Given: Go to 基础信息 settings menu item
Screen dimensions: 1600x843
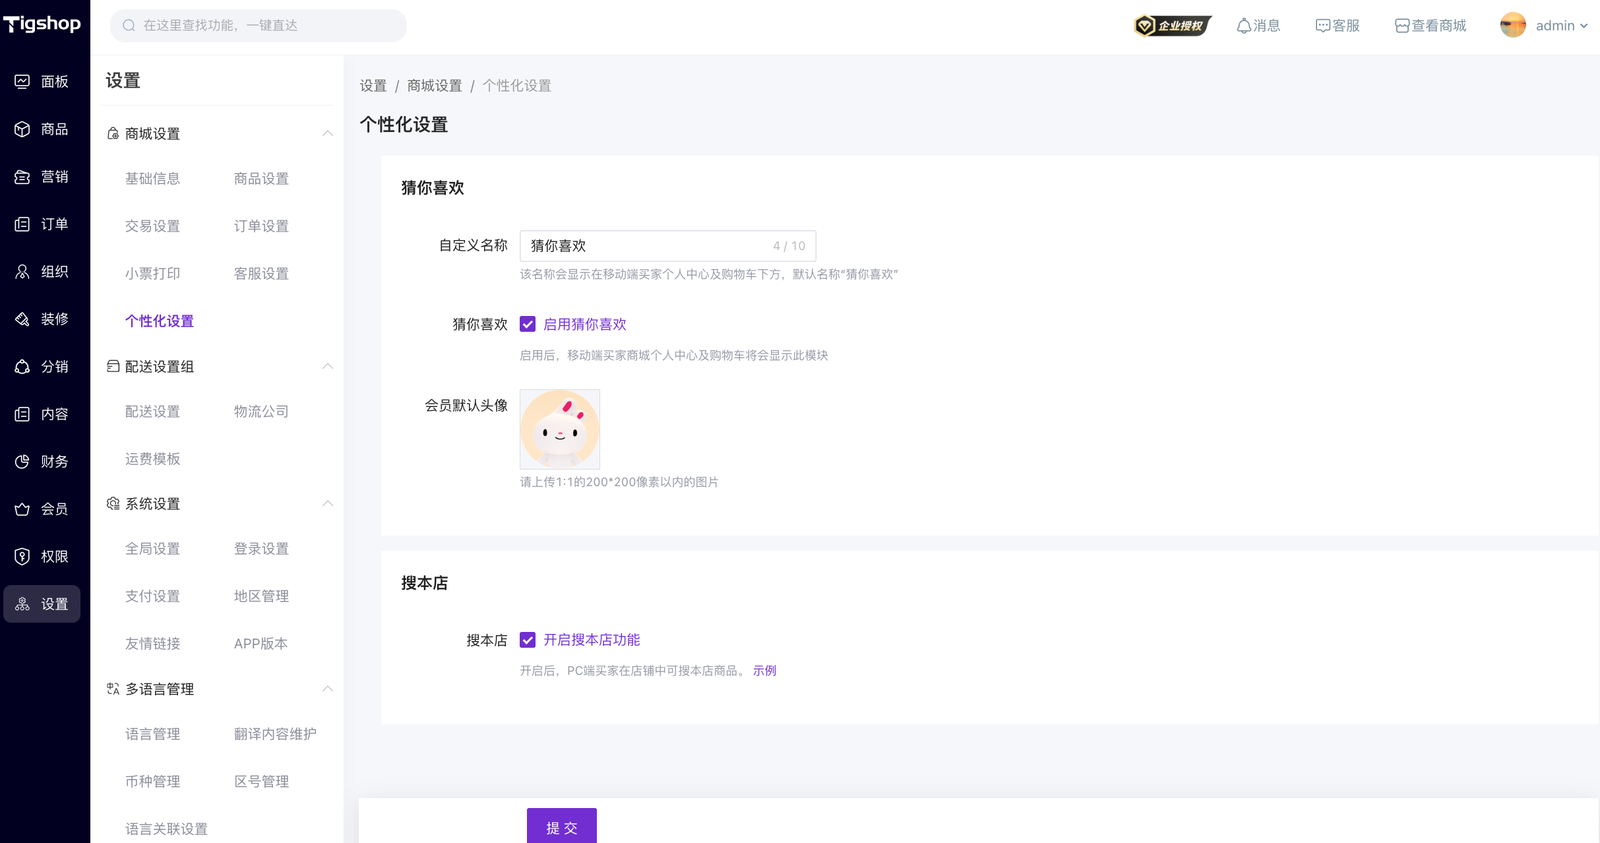Looking at the screenshot, I should click(x=153, y=179).
